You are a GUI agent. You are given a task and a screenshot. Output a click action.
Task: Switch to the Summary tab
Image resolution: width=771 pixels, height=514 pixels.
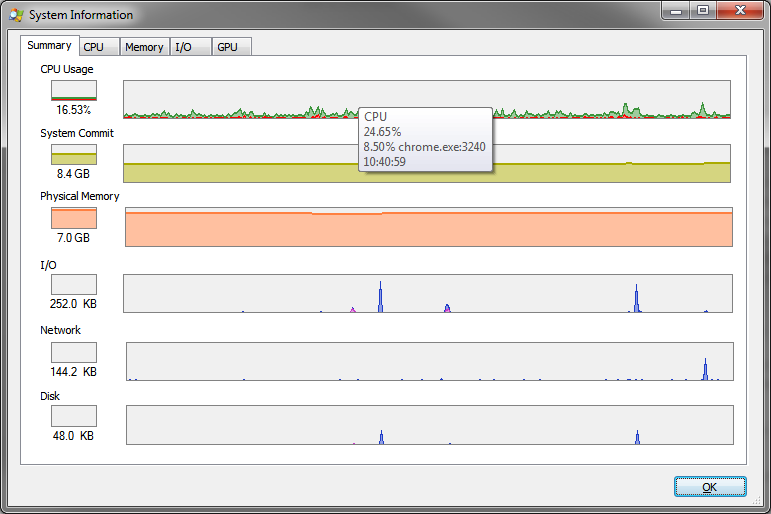50,45
